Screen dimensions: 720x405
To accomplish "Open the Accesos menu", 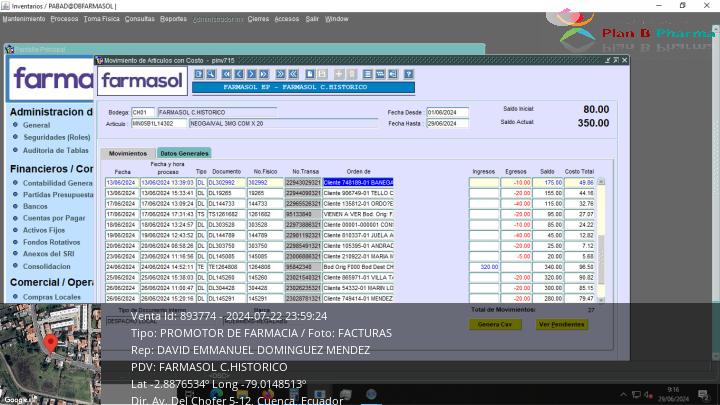I will [x=287, y=19].
